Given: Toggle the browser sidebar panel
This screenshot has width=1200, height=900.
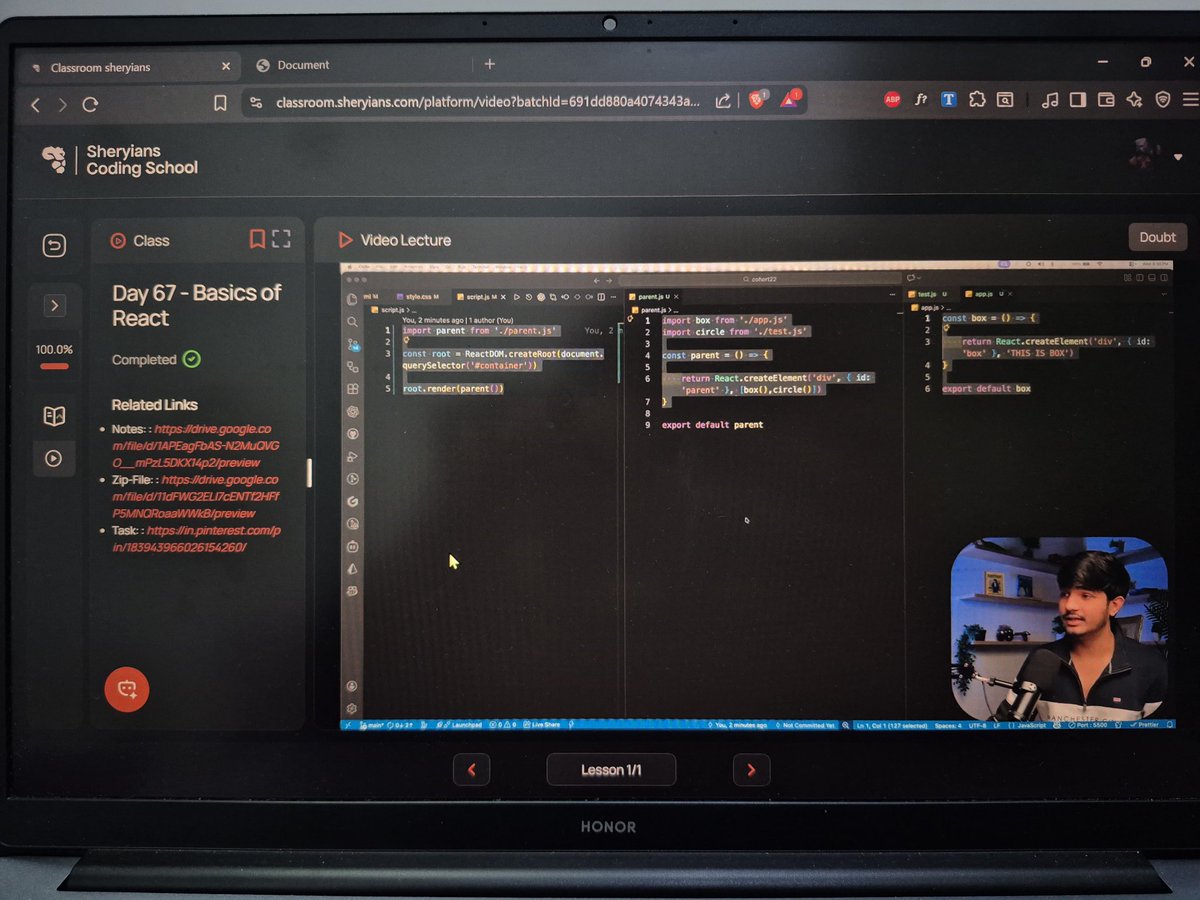Looking at the screenshot, I should click(1078, 99).
